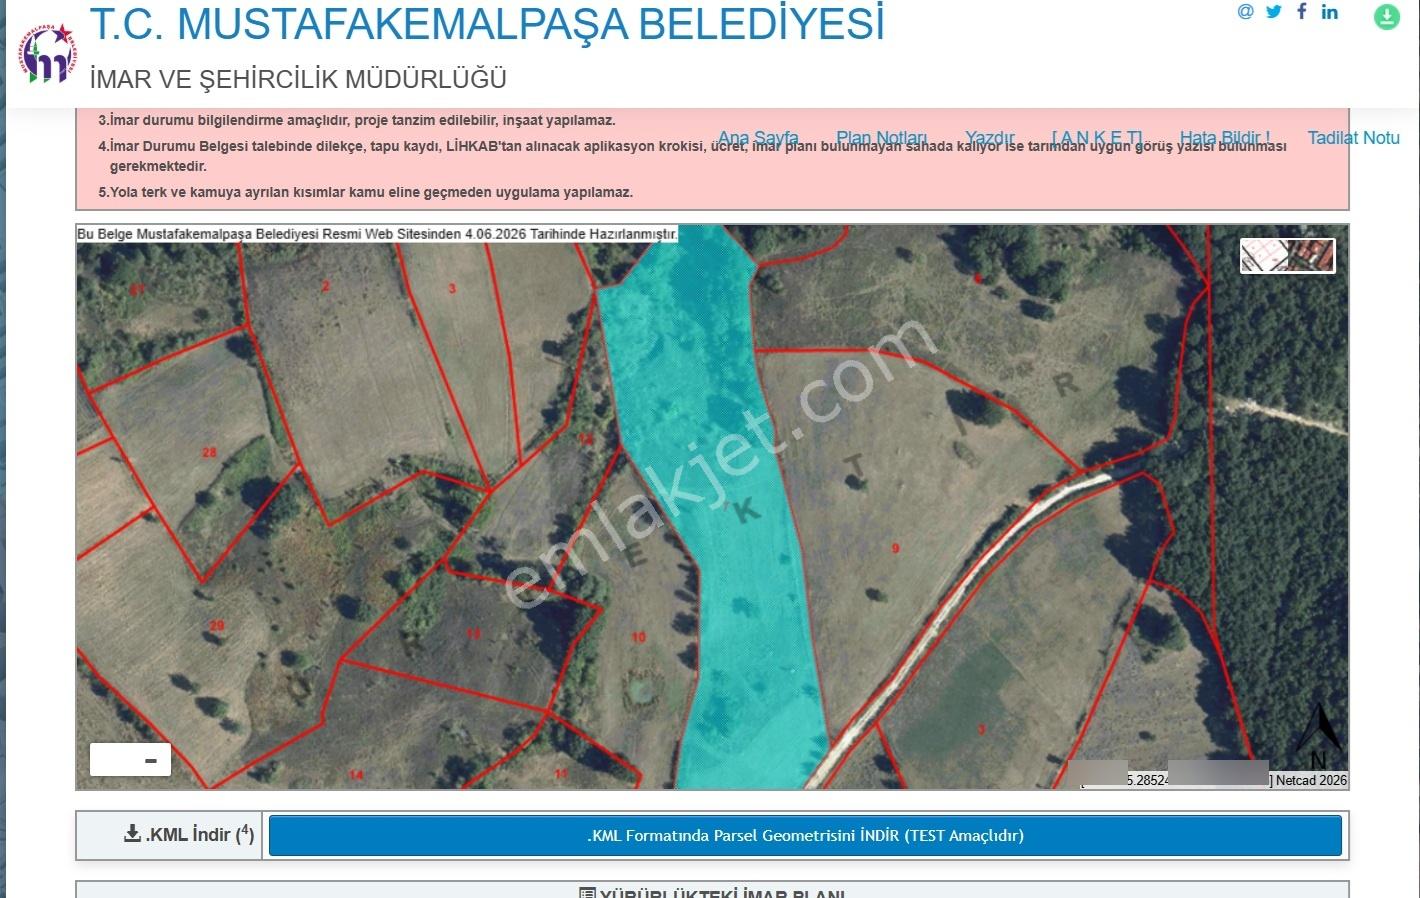Click the T.C. MUSTAFAKEMALPAŞA BELEDİYESİ title
The width and height of the screenshot is (1420, 898).
point(488,25)
